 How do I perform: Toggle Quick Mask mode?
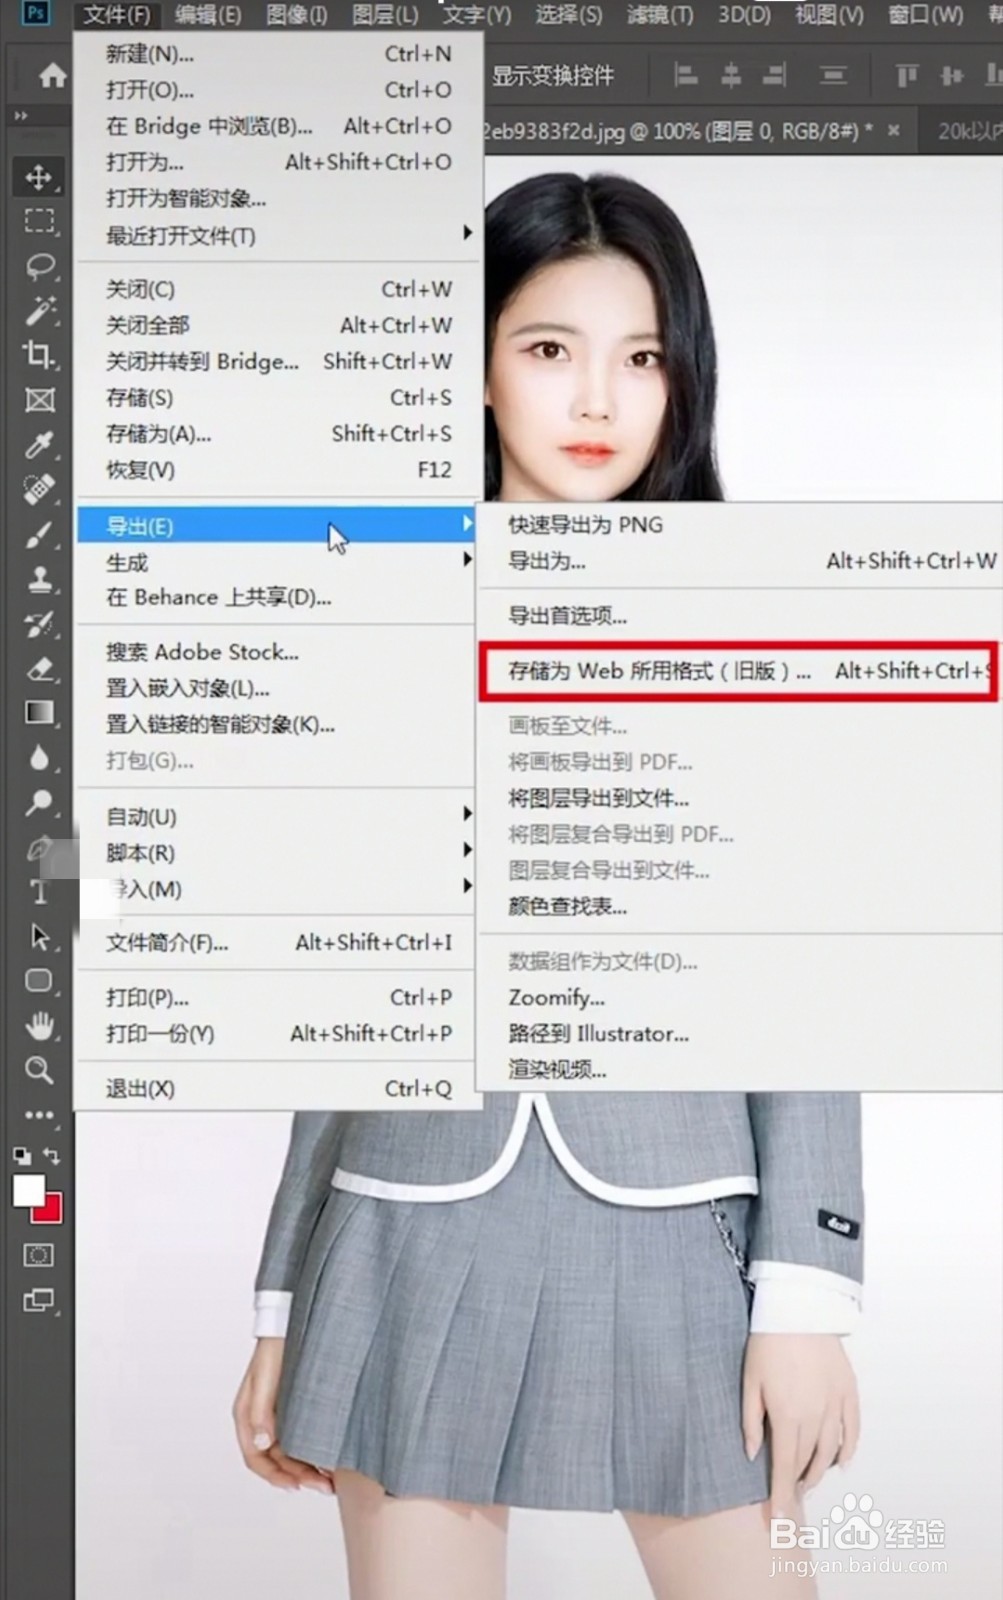[x=39, y=1255]
